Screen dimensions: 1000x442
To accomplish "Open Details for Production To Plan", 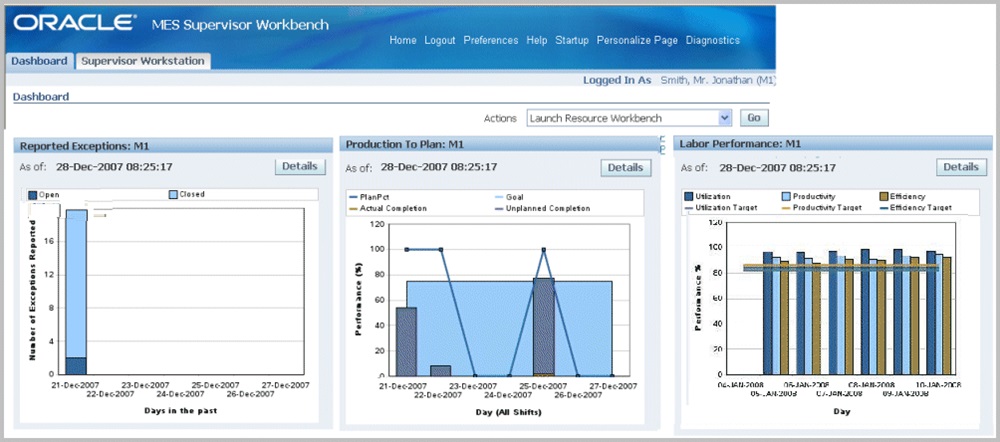I will point(625,168).
